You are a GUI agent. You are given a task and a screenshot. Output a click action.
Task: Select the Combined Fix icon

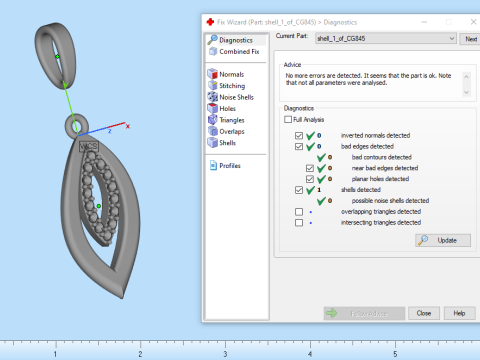[x=213, y=51]
